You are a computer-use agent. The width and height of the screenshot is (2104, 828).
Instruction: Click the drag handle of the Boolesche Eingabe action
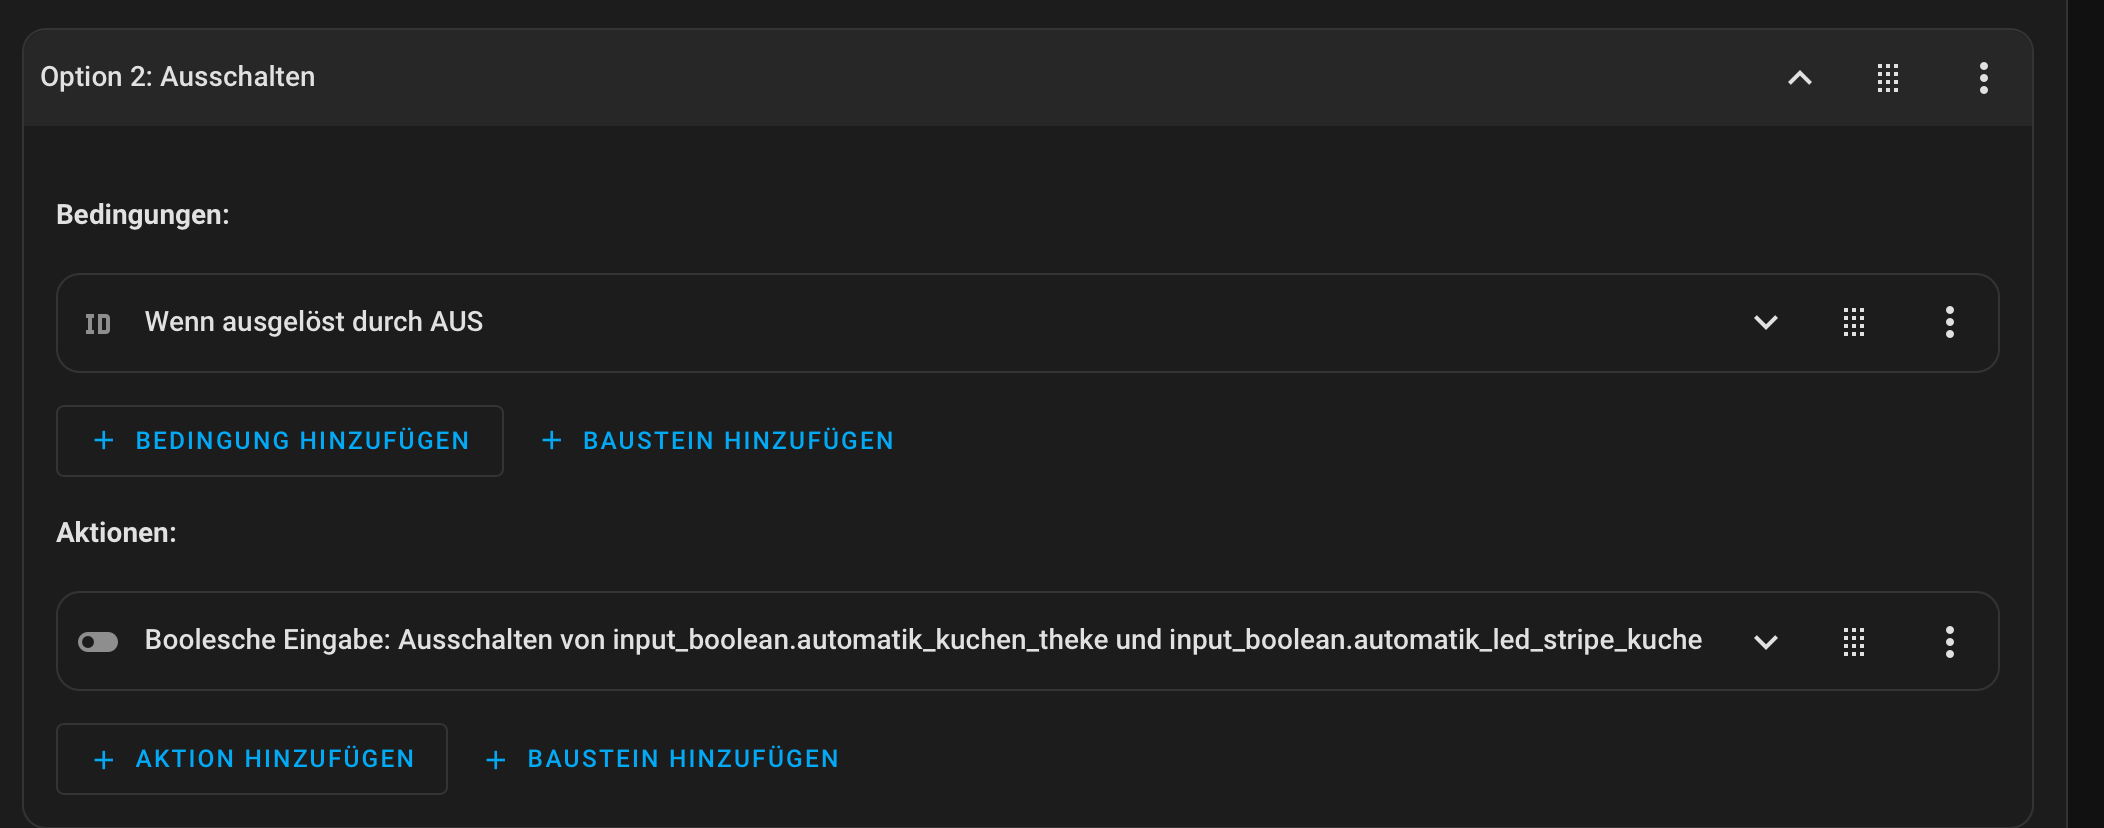(x=1853, y=641)
